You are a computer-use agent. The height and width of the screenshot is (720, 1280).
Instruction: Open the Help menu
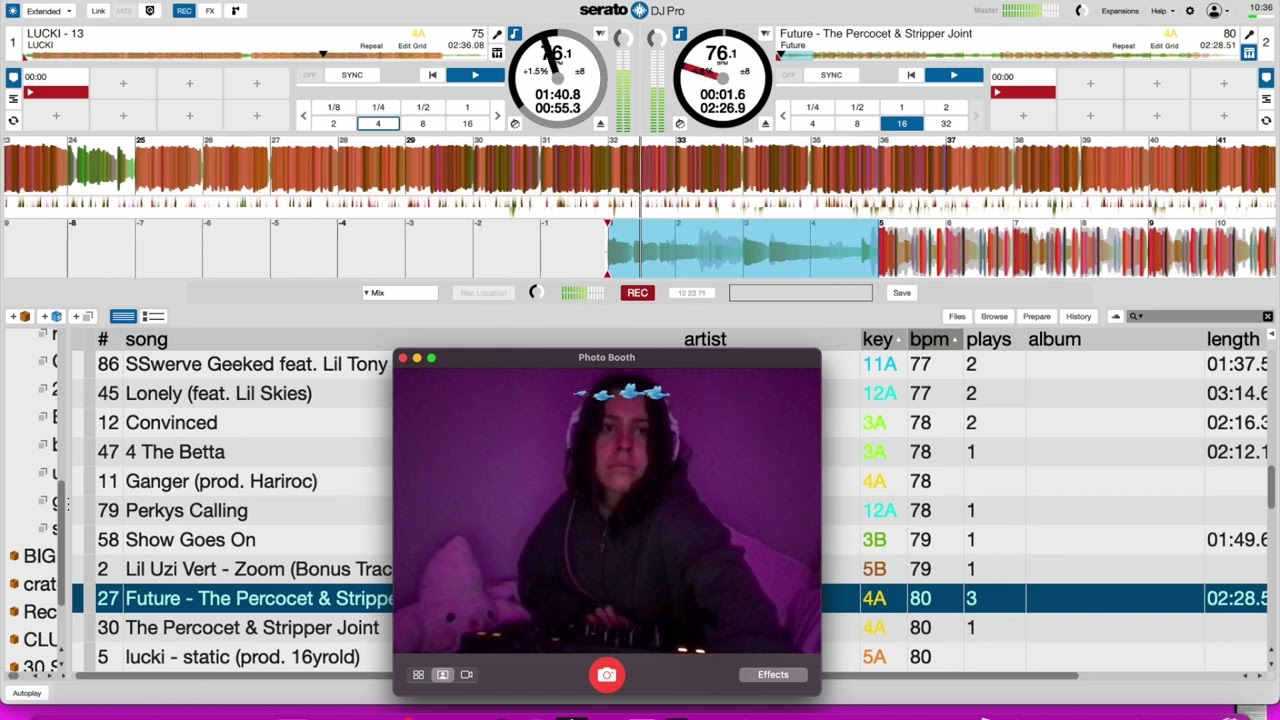[x=1161, y=11]
